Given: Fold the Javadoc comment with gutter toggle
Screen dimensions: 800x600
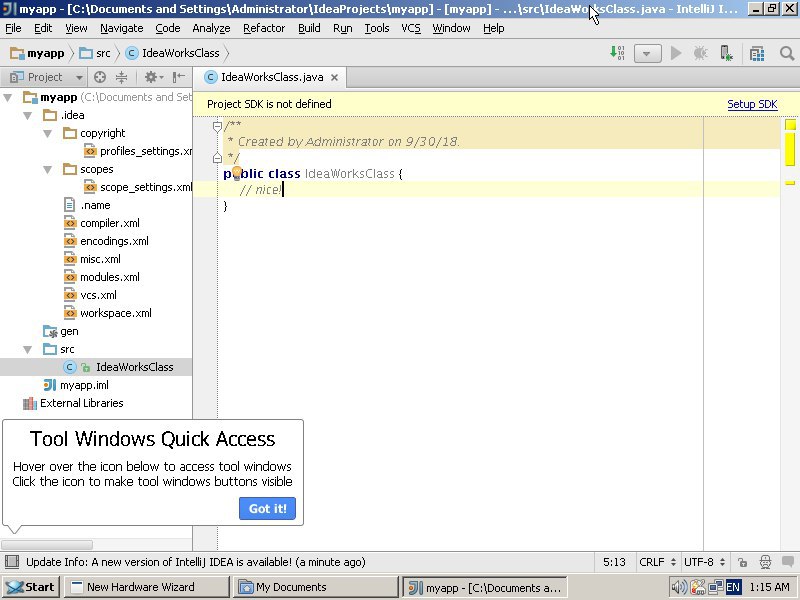Looking at the screenshot, I should coord(217,126).
